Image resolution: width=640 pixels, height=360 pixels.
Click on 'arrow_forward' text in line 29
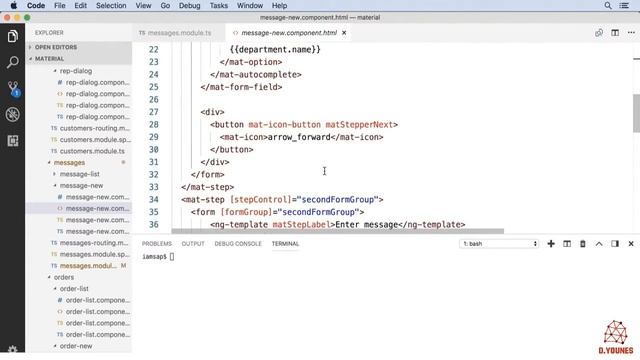[x=299, y=137]
